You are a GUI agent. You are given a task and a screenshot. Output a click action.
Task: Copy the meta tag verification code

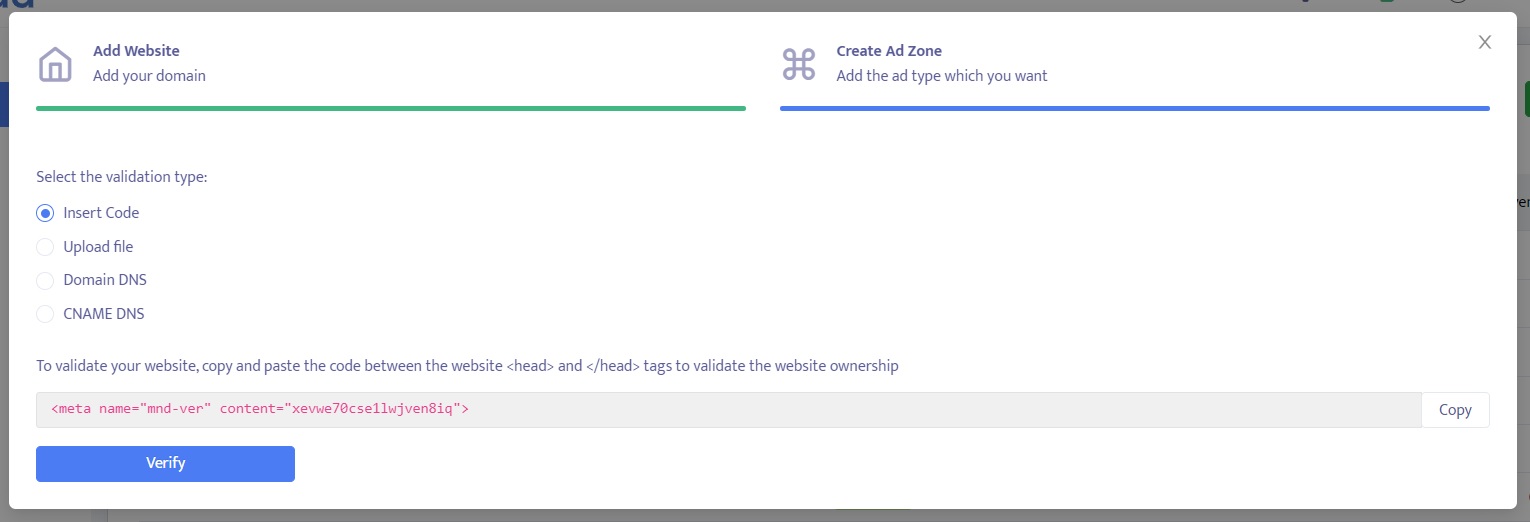[x=1455, y=410]
